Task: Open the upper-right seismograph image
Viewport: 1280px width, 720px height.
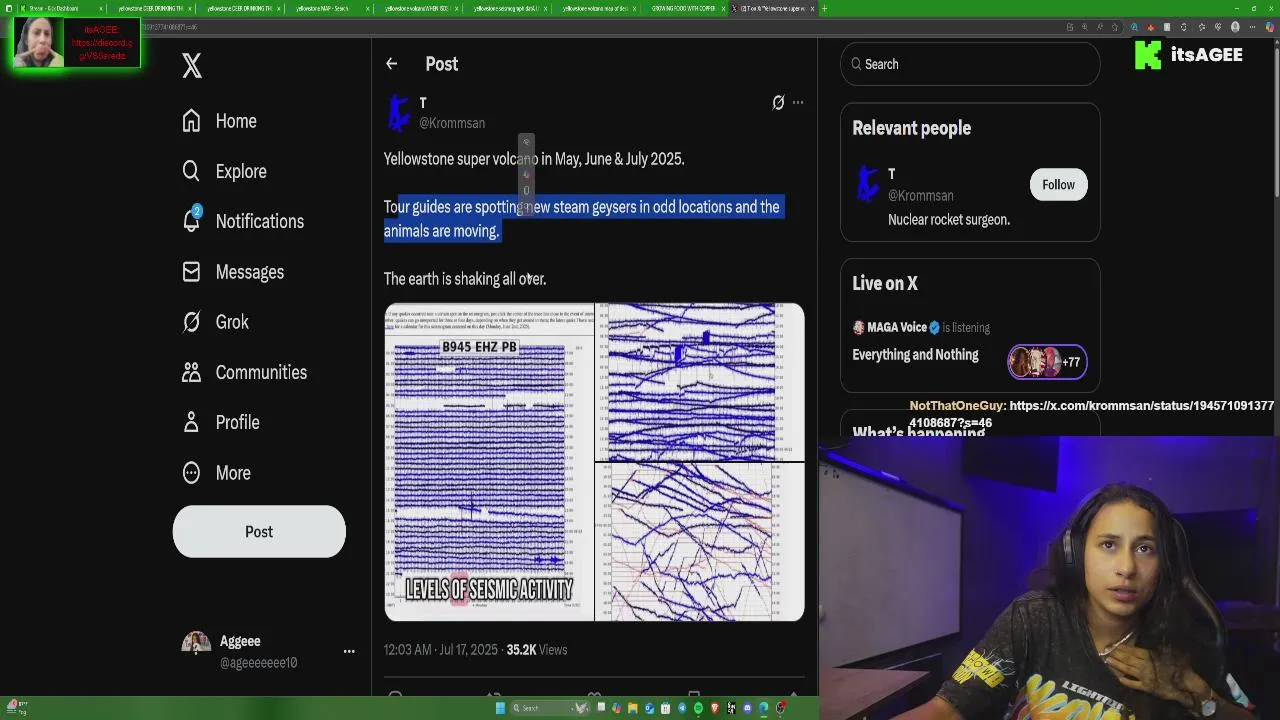Action: [700, 381]
